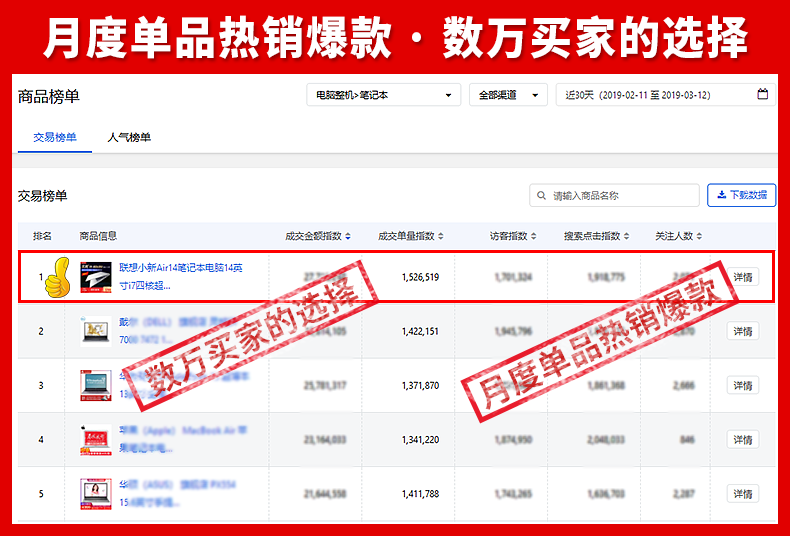The image size is (790, 536).
Task: Sort by 成交单量指数 column
Action: point(411,236)
